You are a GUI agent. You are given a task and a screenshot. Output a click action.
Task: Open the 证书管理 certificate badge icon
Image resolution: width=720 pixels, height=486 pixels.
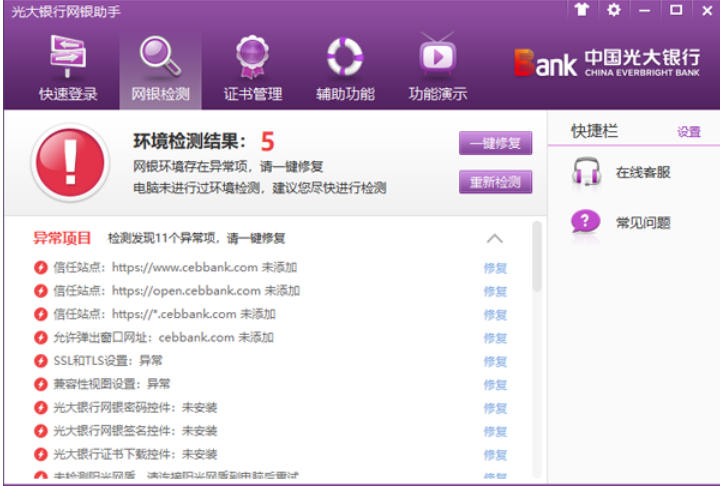coord(252,57)
